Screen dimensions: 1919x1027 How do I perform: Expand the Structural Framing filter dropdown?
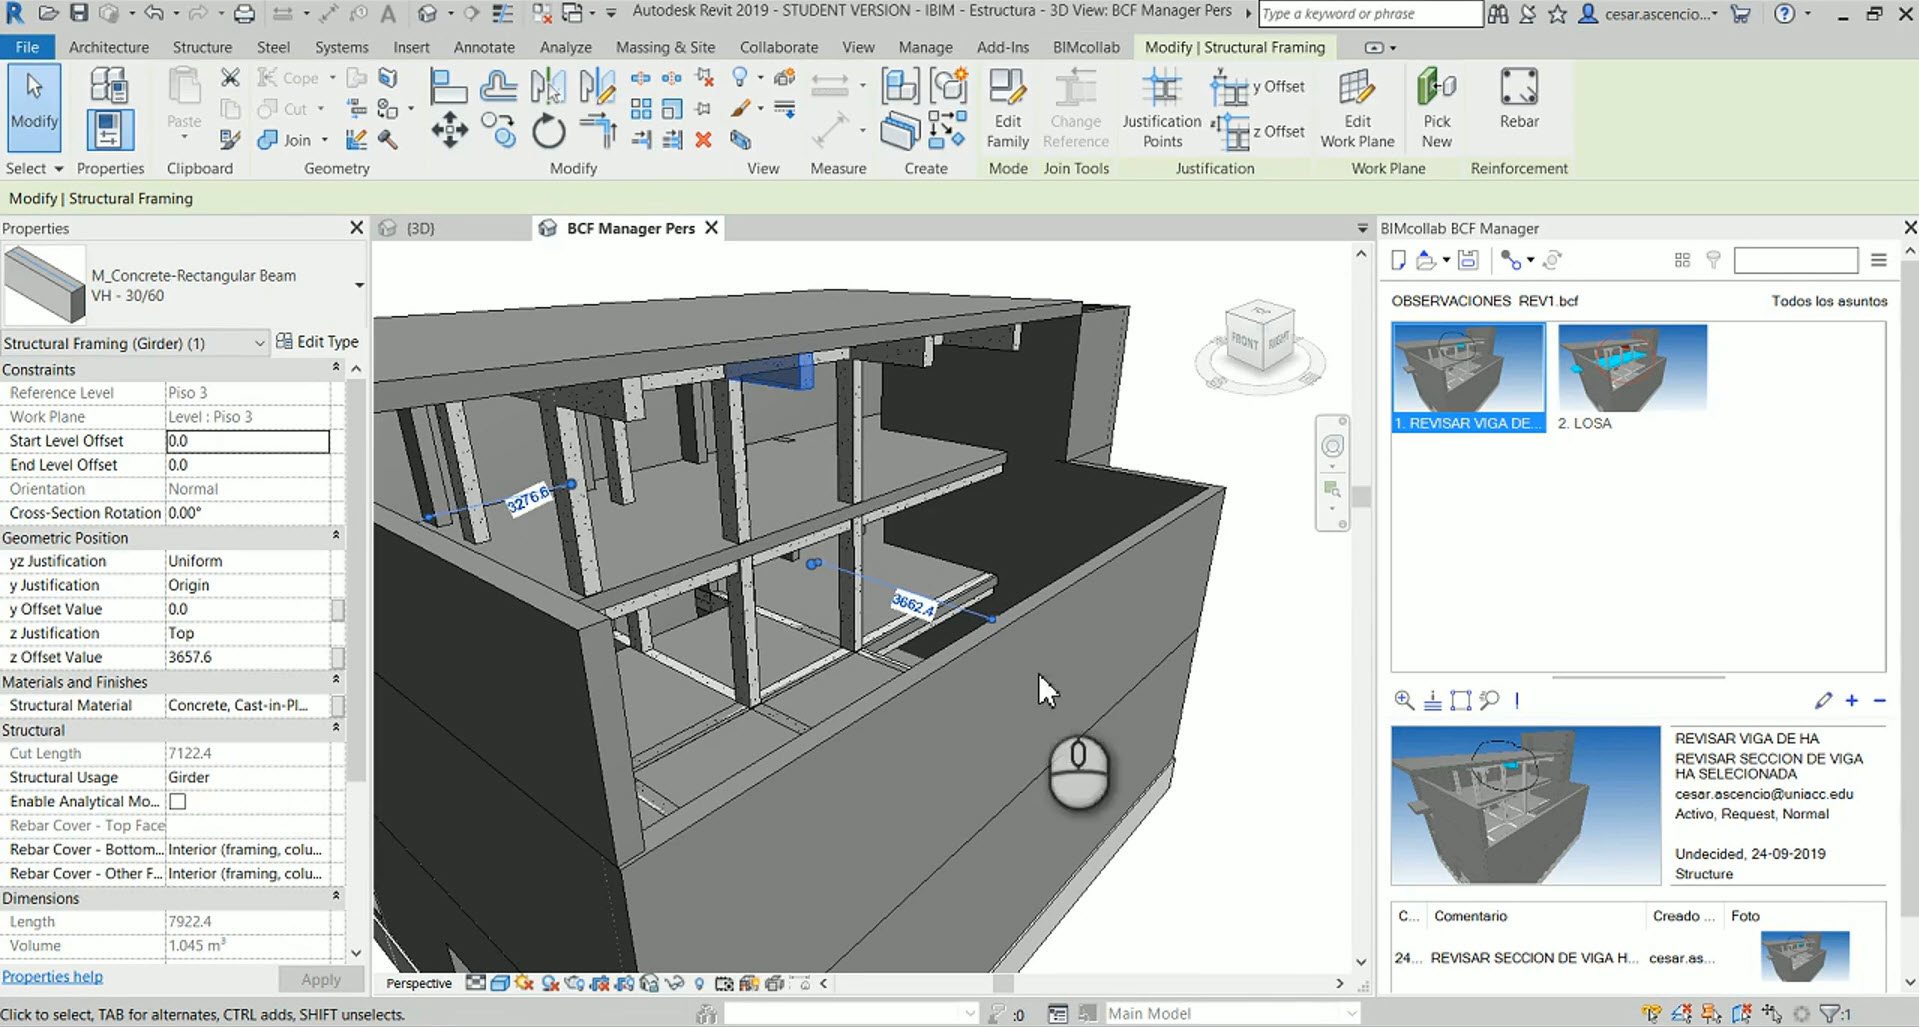[259, 343]
